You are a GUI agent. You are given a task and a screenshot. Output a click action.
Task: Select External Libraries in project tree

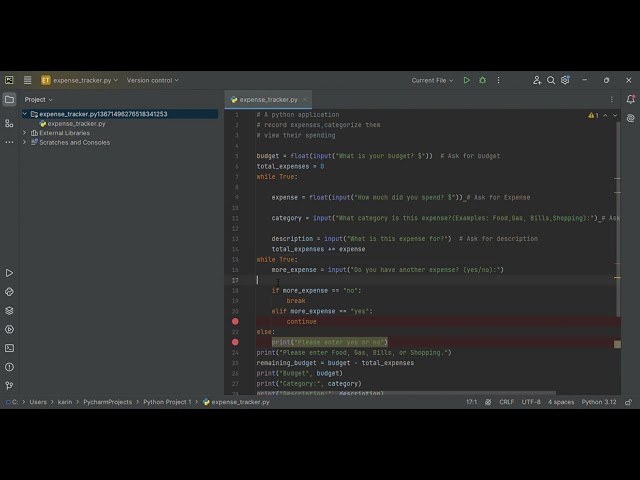click(60, 133)
